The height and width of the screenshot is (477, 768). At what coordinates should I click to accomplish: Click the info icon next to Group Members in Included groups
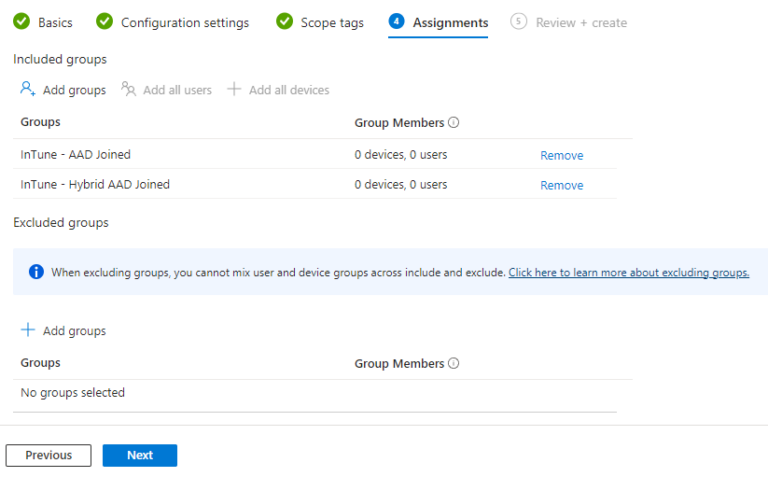click(453, 123)
